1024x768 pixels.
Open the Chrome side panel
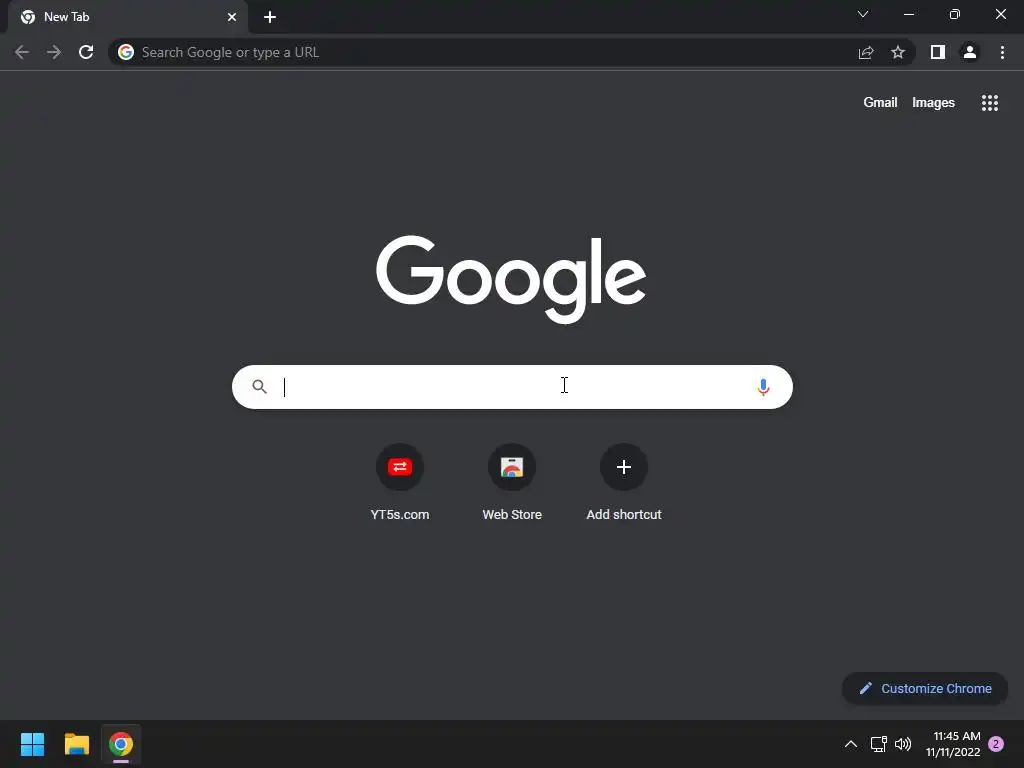tap(938, 52)
